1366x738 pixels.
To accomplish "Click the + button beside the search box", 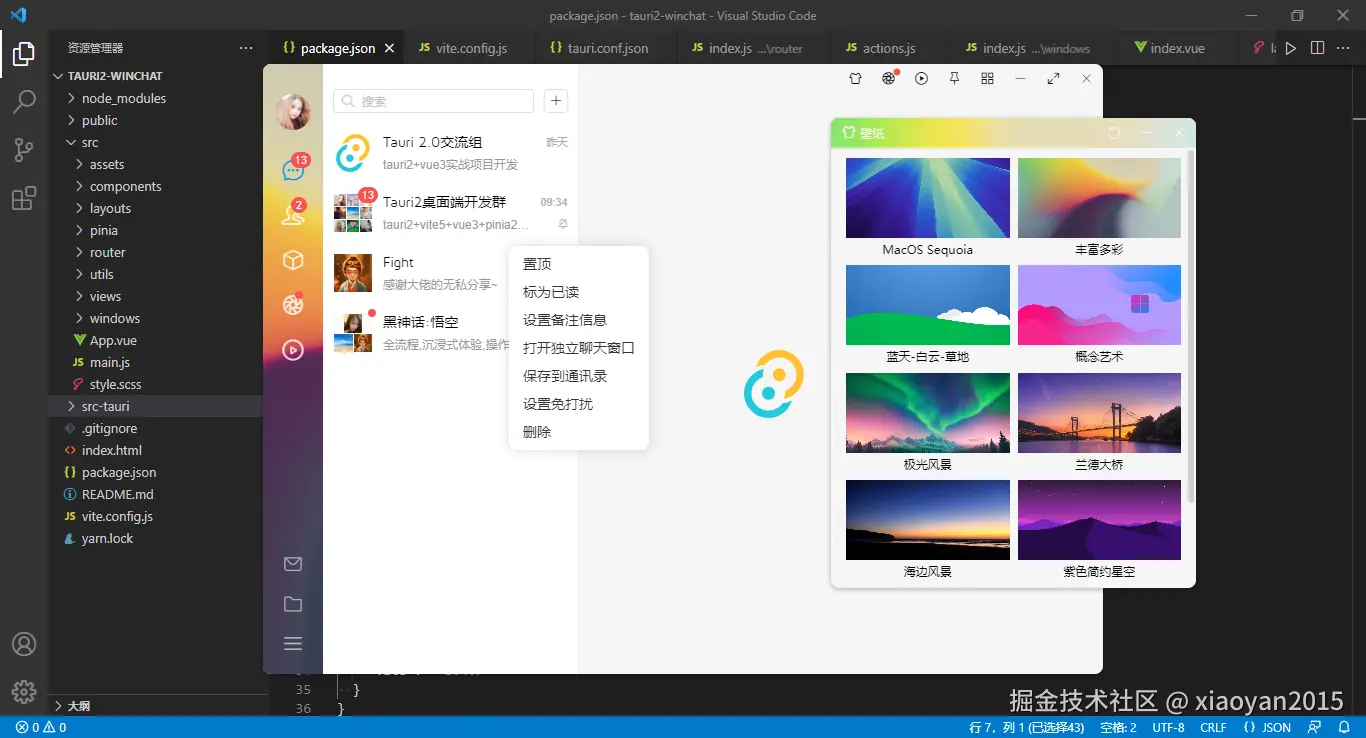I will point(555,101).
